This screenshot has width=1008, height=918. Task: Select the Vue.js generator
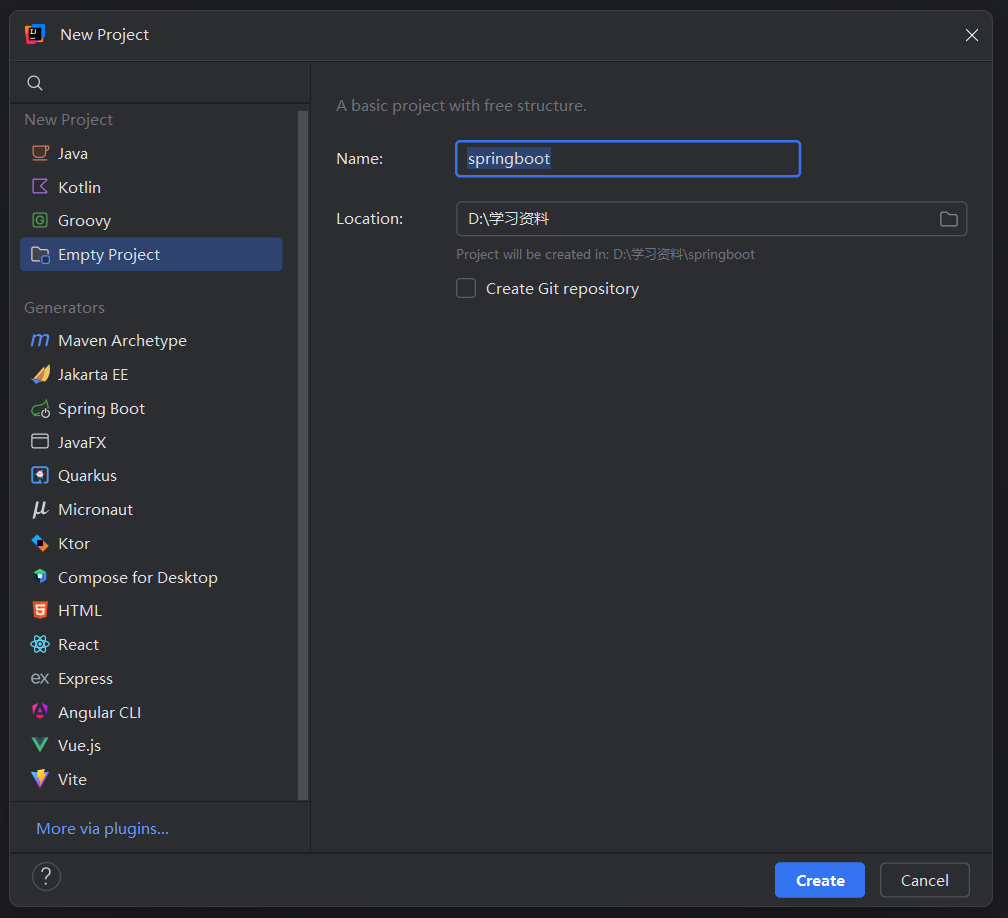pos(151,746)
